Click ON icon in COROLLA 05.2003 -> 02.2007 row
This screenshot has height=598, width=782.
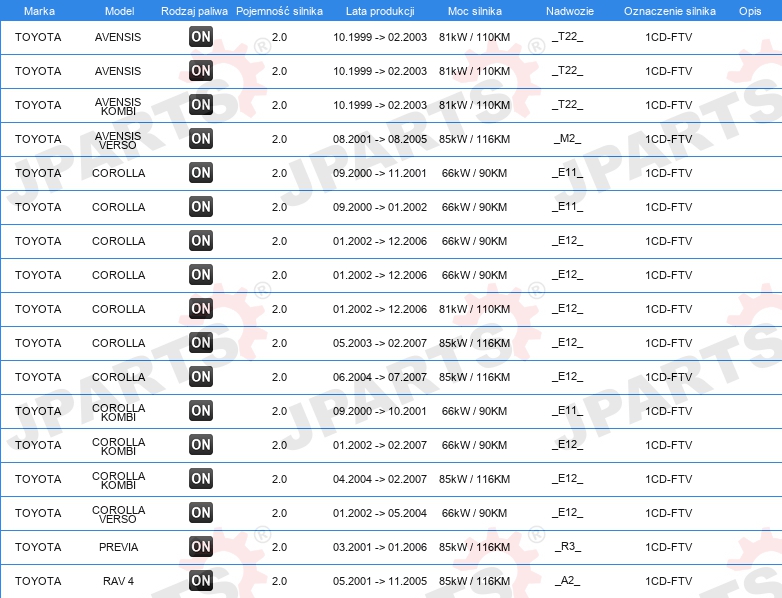point(201,343)
